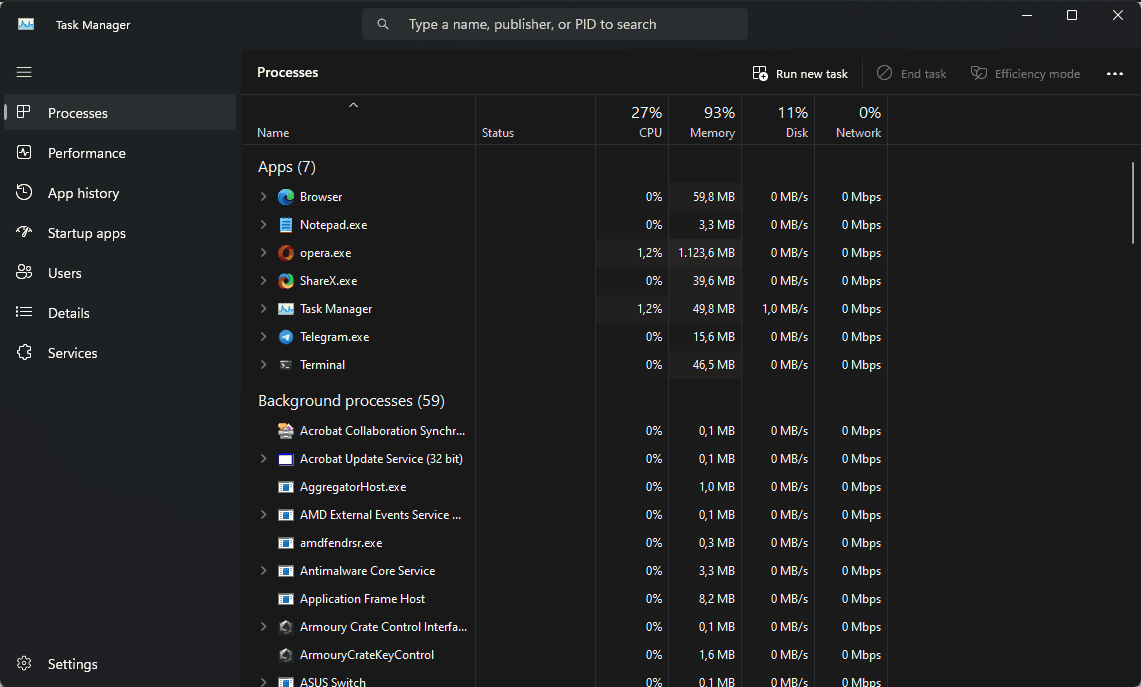Screen dimensions: 1141x687
Task: Sort processes by Disk column
Action: [x=778, y=120]
